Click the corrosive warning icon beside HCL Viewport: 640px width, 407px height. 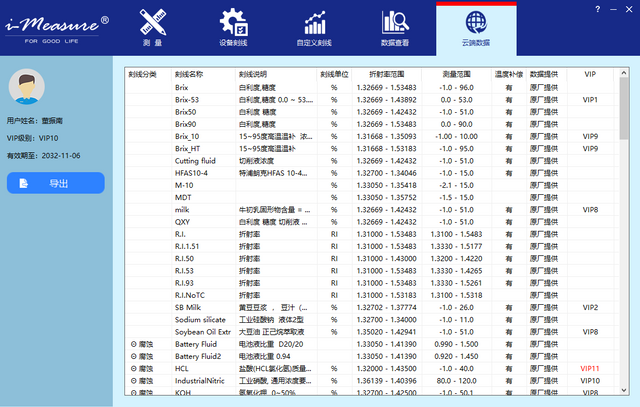pyautogui.click(x=134, y=369)
